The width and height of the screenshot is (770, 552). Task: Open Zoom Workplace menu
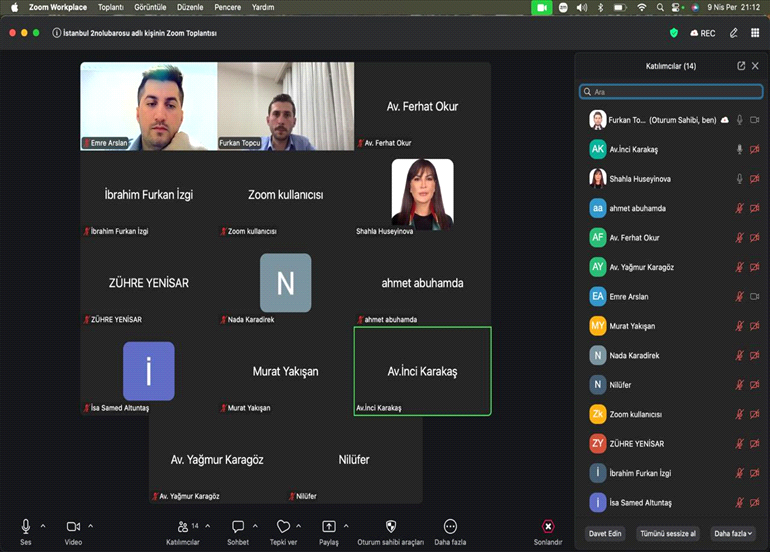click(x=58, y=7)
